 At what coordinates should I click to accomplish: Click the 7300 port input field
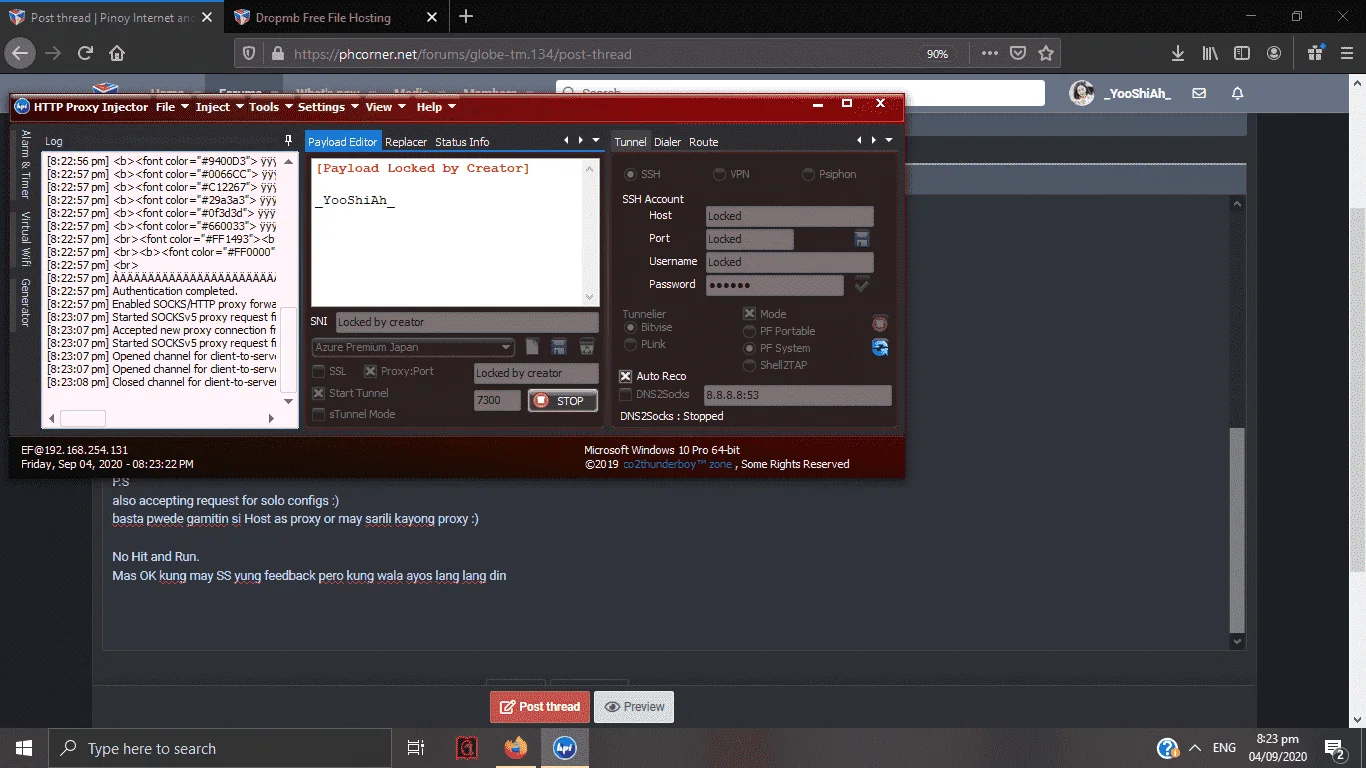(x=497, y=400)
